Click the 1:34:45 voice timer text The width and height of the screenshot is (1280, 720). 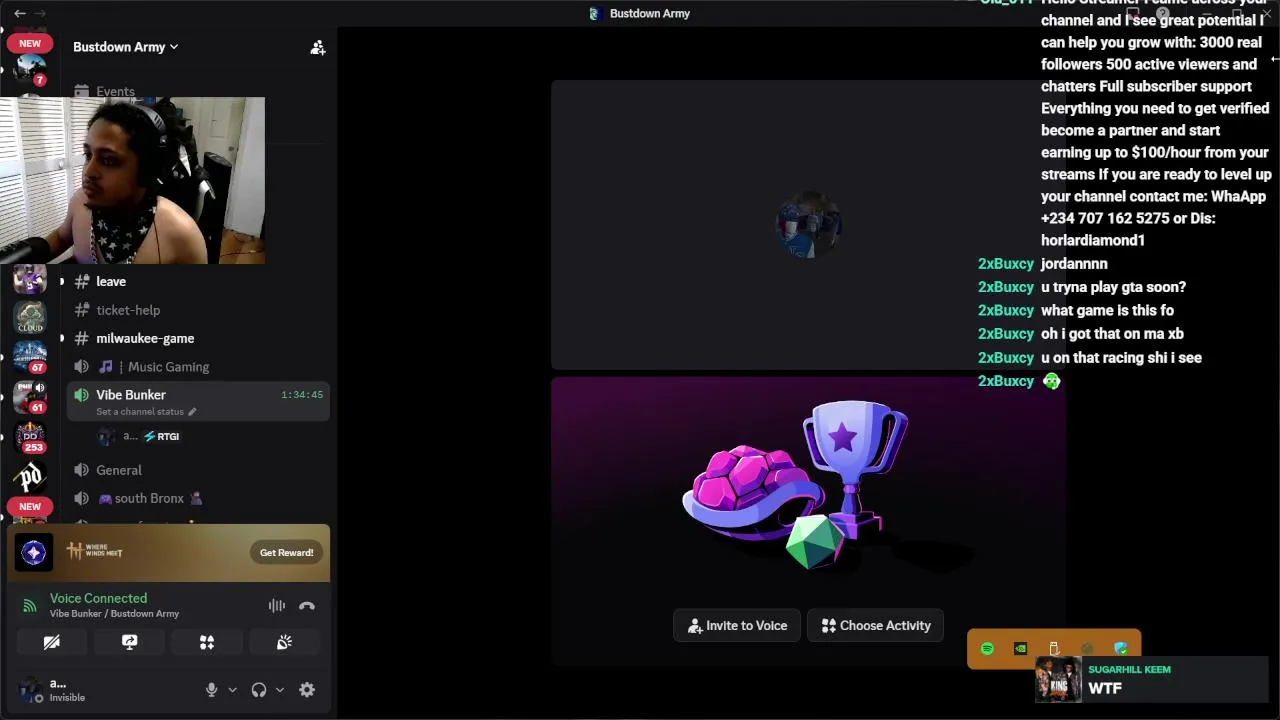coord(302,395)
